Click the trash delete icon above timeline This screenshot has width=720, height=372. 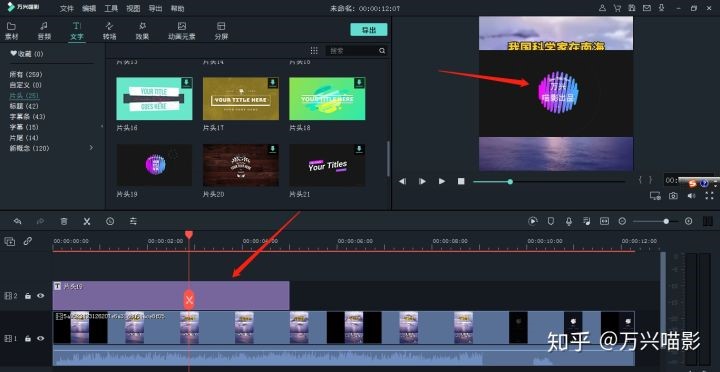click(x=64, y=221)
